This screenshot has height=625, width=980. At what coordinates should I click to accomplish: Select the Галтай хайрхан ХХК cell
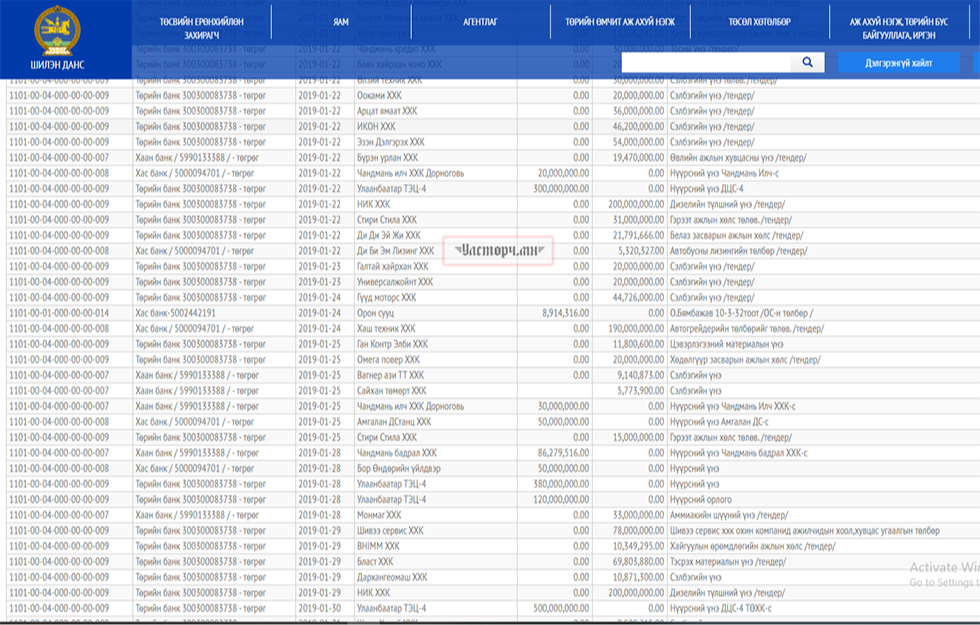point(392,266)
